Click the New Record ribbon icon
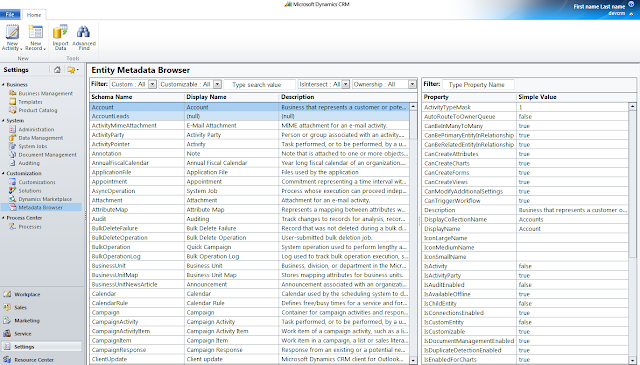Image resolution: width=640 pixels, height=365 pixels. pyautogui.click(x=36, y=37)
